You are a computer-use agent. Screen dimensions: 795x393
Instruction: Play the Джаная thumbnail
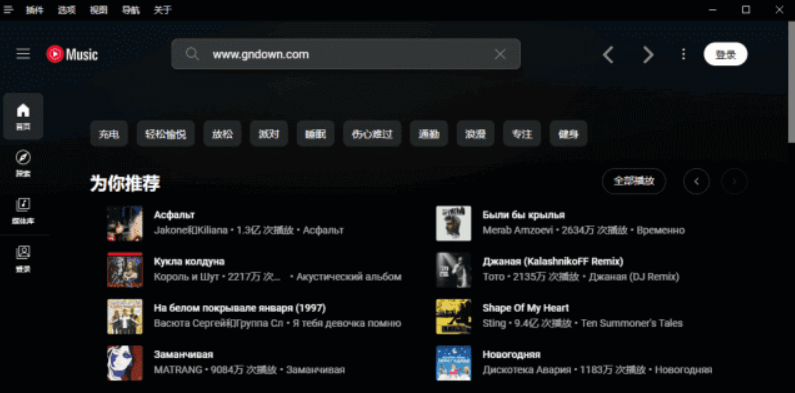(454, 270)
